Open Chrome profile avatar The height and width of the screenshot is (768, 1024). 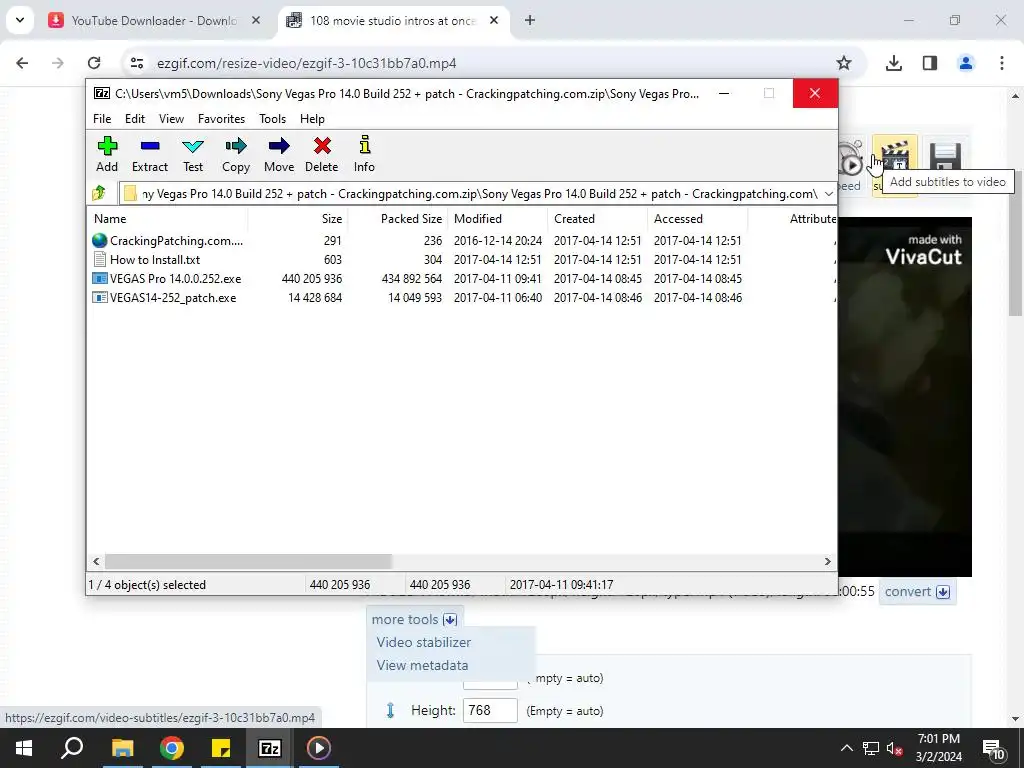(966, 63)
